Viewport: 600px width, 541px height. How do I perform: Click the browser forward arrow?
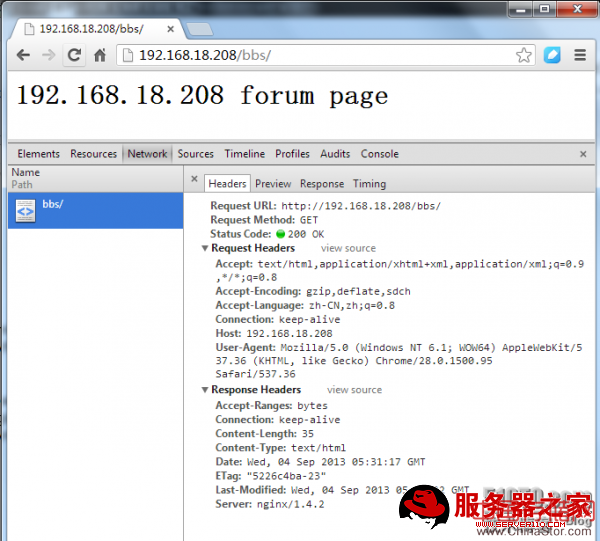point(48,56)
